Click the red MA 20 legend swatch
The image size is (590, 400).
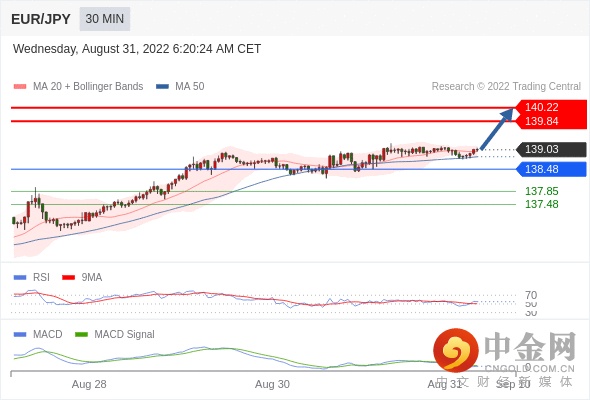pyautogui.click(x=20, y=87)
